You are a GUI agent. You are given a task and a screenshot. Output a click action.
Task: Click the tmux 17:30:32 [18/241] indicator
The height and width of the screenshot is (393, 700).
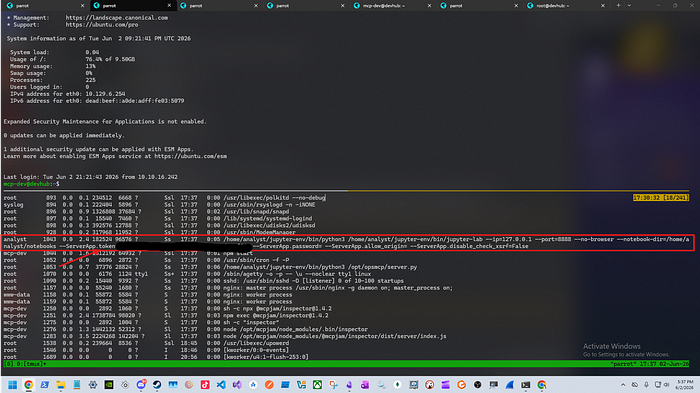pos(661,197)
